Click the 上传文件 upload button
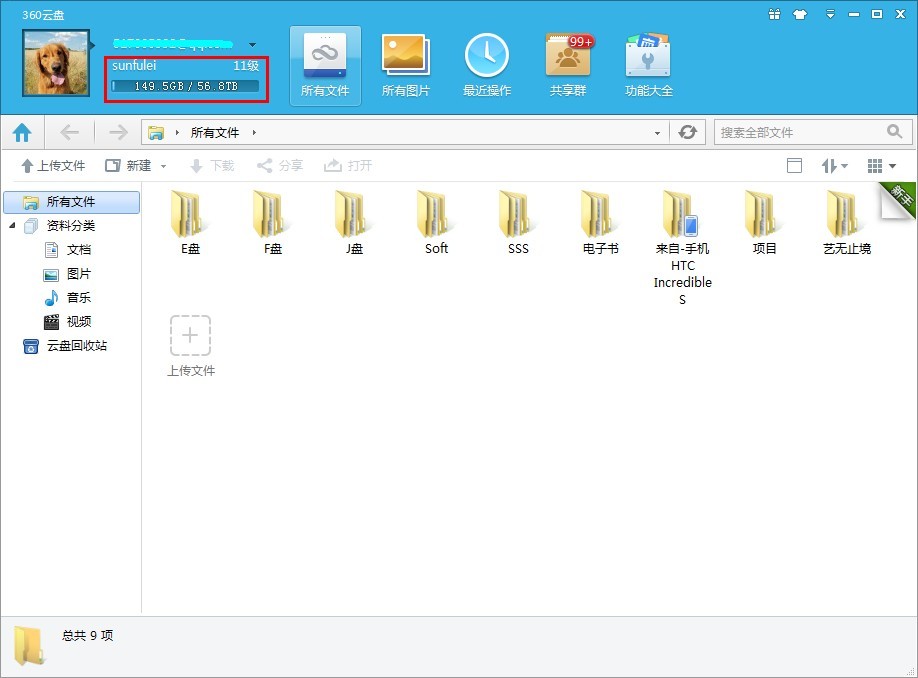This screenshot has width=918, height=678. click(53, 166)
